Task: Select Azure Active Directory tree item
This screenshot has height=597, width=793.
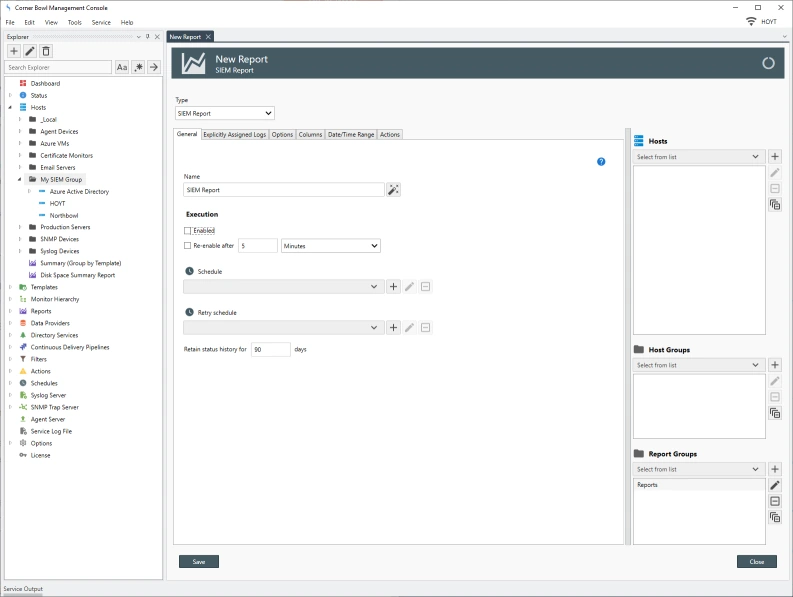Action: [79, 192]
